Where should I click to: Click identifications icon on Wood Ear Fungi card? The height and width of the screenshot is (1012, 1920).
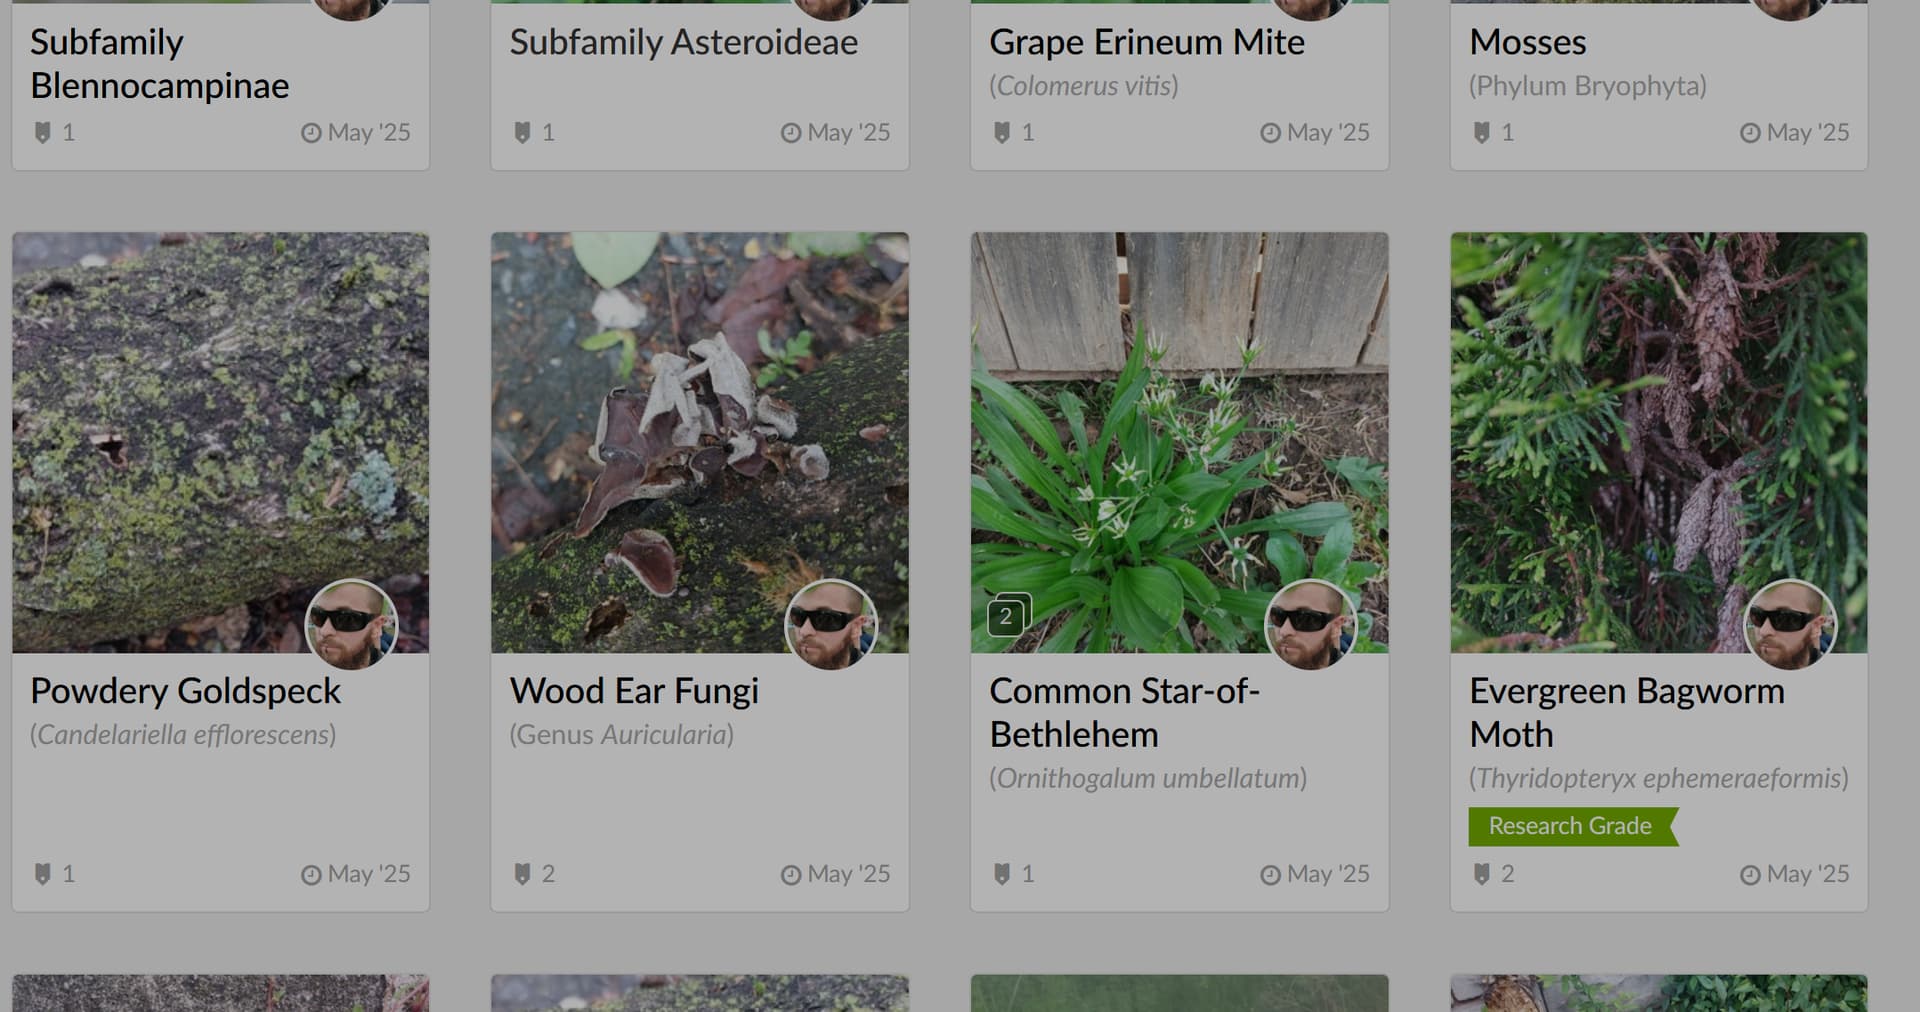(522, 874)
